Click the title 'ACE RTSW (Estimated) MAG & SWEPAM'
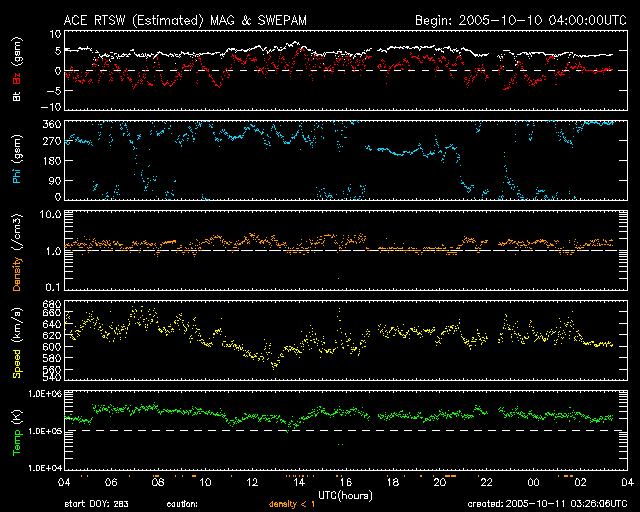The width and height of the screenshot is (640, 512). [x=185, y=20]
